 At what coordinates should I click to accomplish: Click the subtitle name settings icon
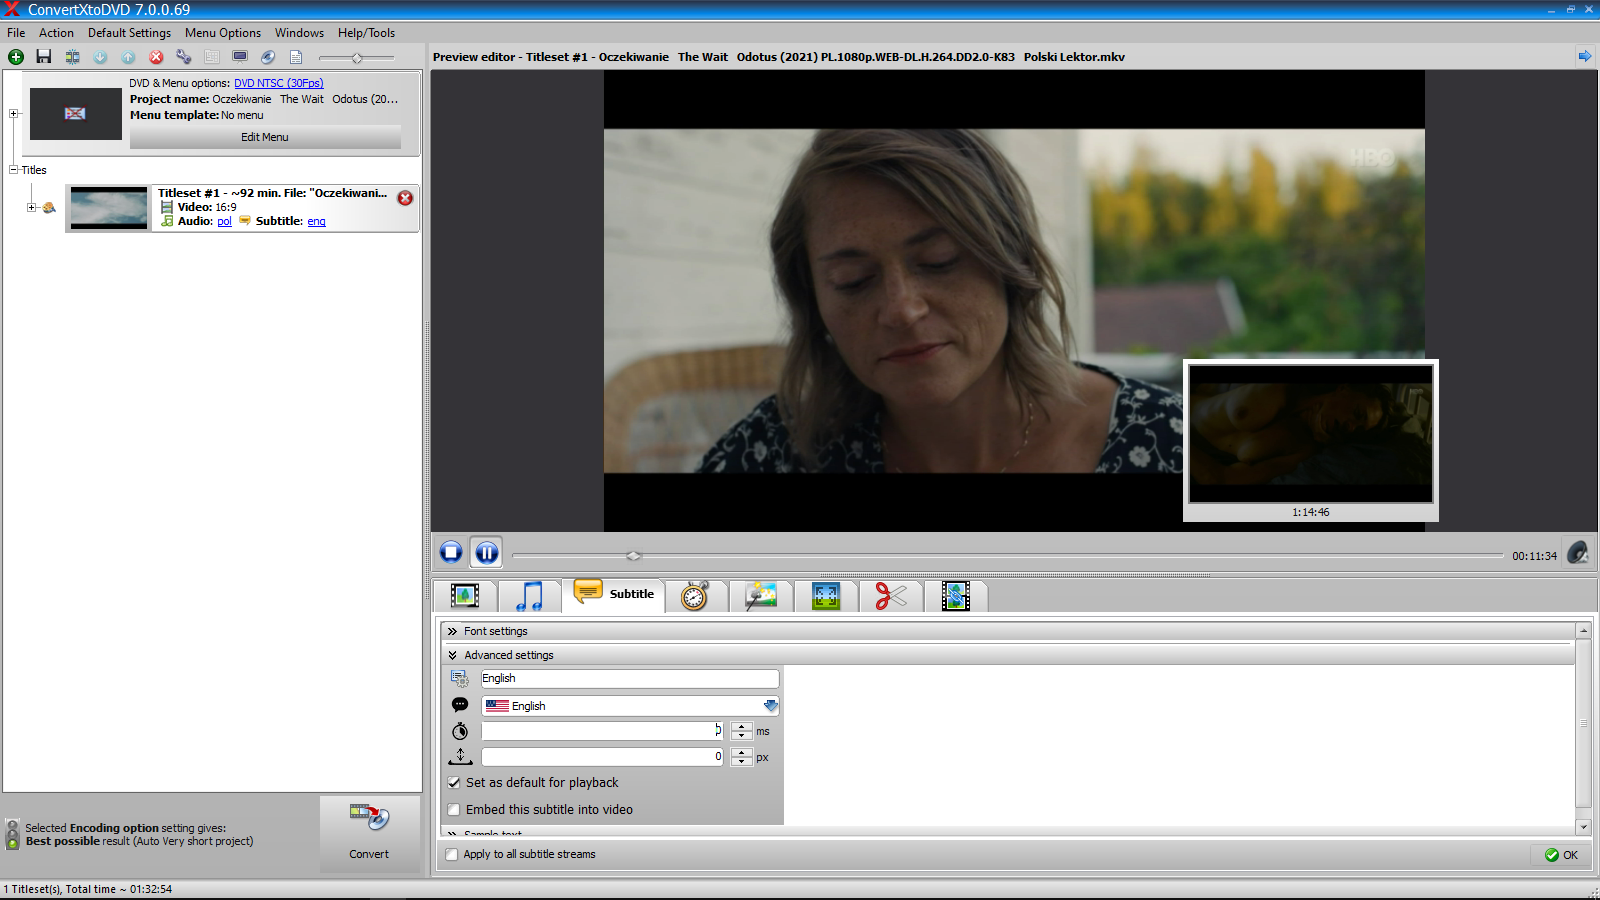click(460, 678)
